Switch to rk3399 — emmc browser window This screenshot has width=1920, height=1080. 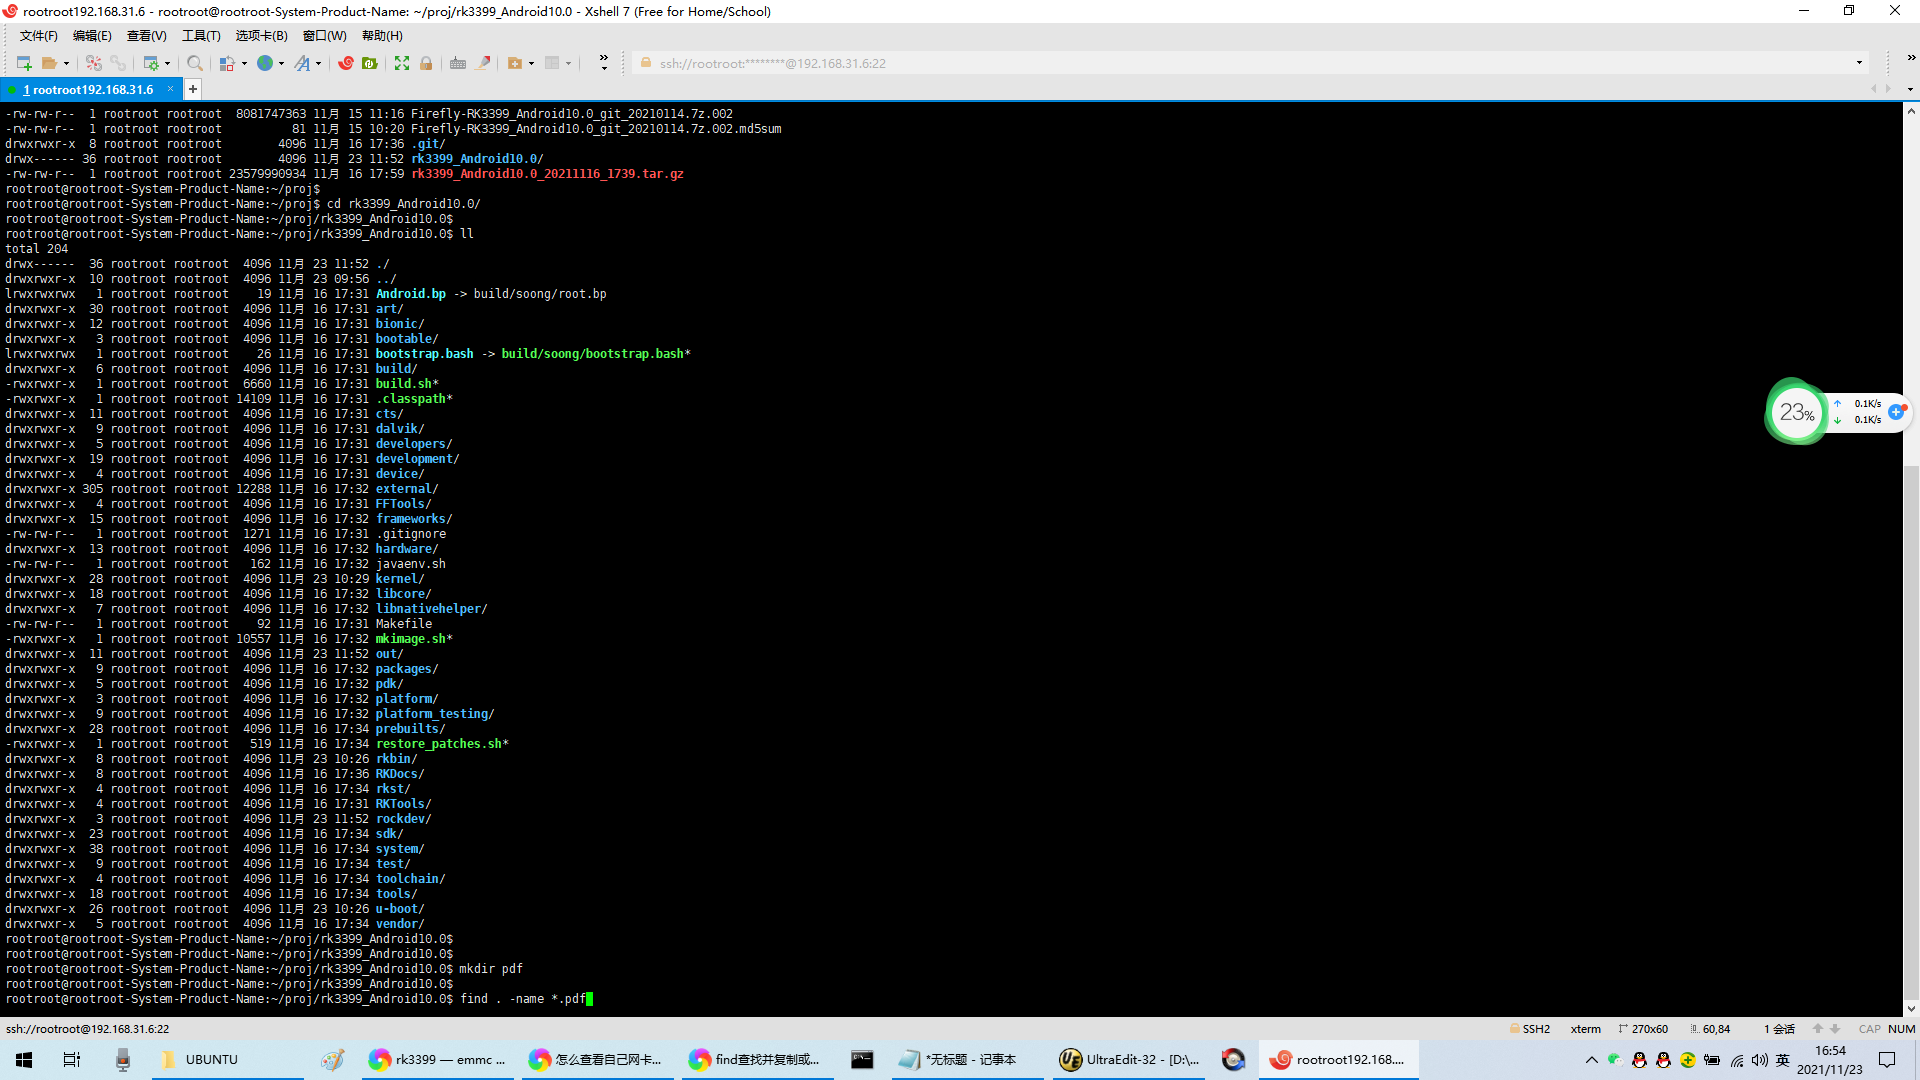(438, 1059)
